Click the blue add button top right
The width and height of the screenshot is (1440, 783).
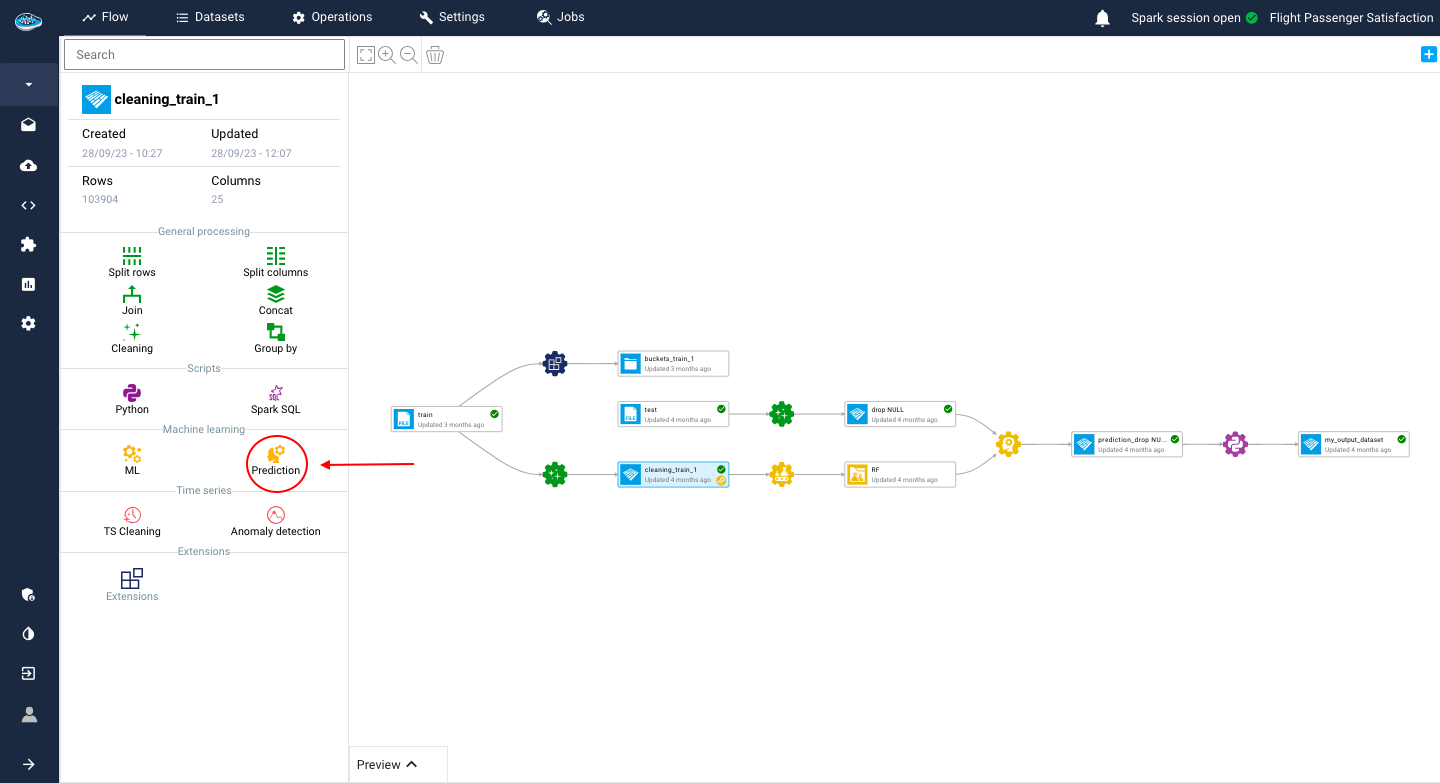[x=1428, y=55]
